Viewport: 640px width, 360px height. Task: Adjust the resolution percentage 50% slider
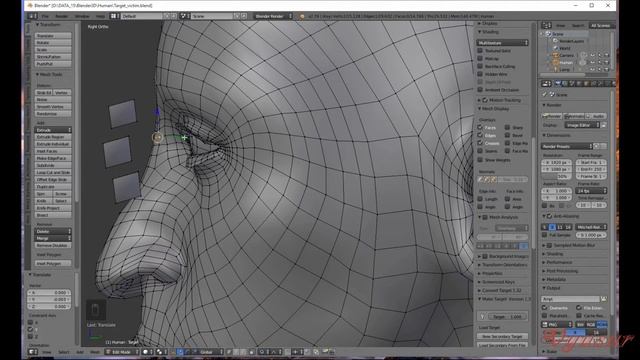556,176
